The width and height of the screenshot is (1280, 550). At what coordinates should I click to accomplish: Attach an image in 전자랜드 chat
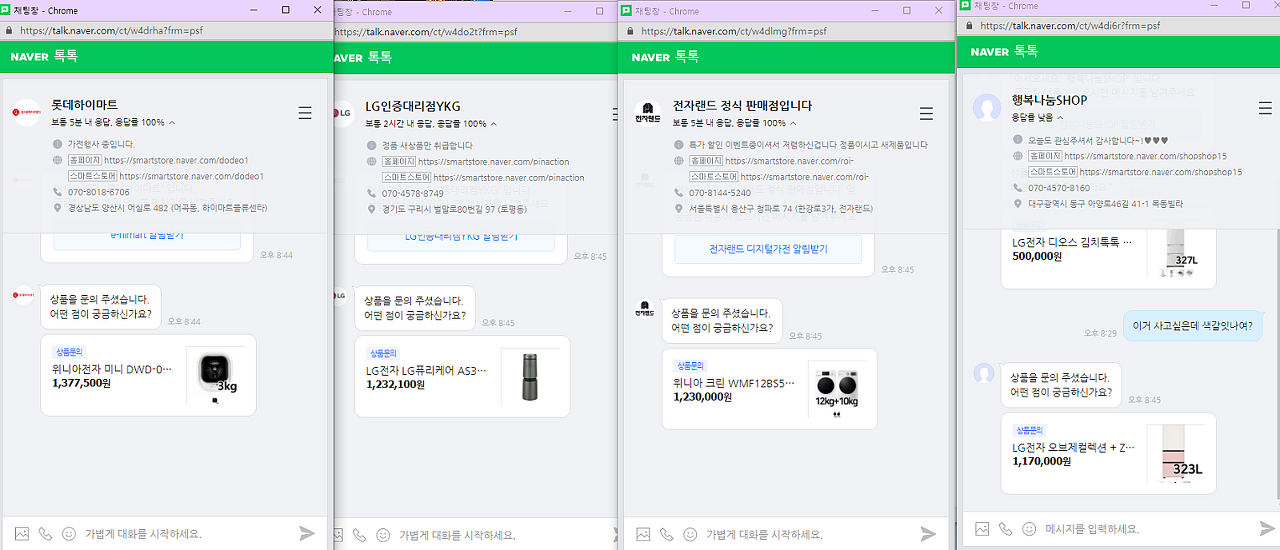click(642, 534)
